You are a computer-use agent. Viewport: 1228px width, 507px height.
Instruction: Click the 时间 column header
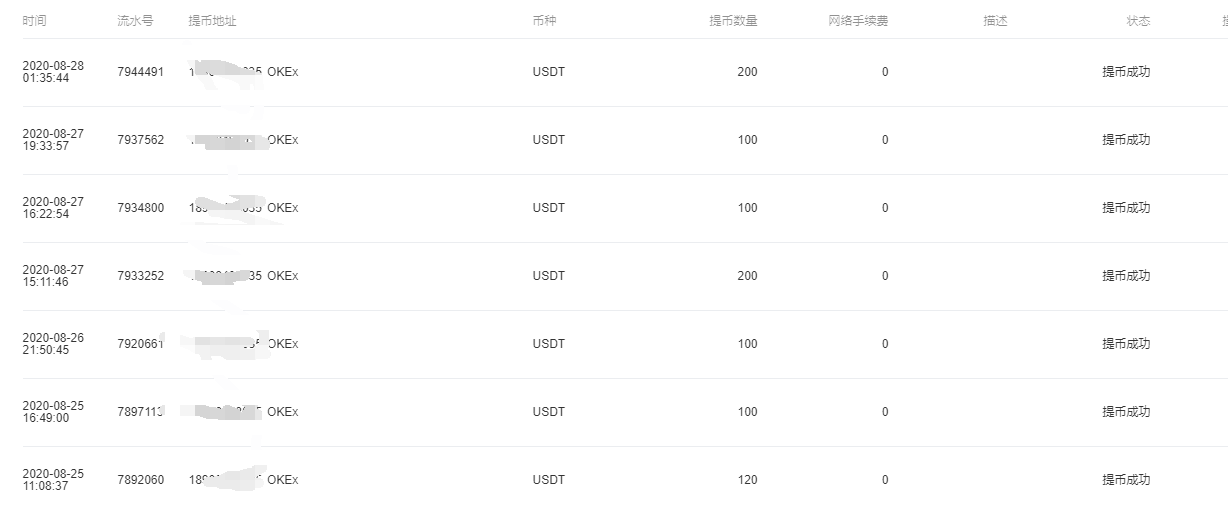click(34, 21)
